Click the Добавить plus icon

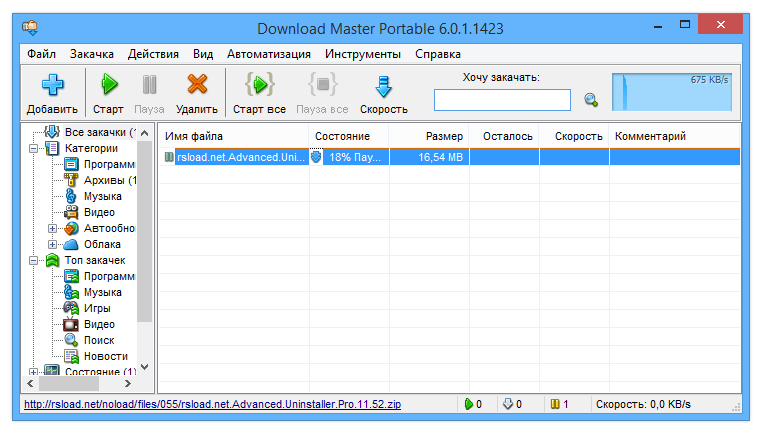tap(52, 85)
